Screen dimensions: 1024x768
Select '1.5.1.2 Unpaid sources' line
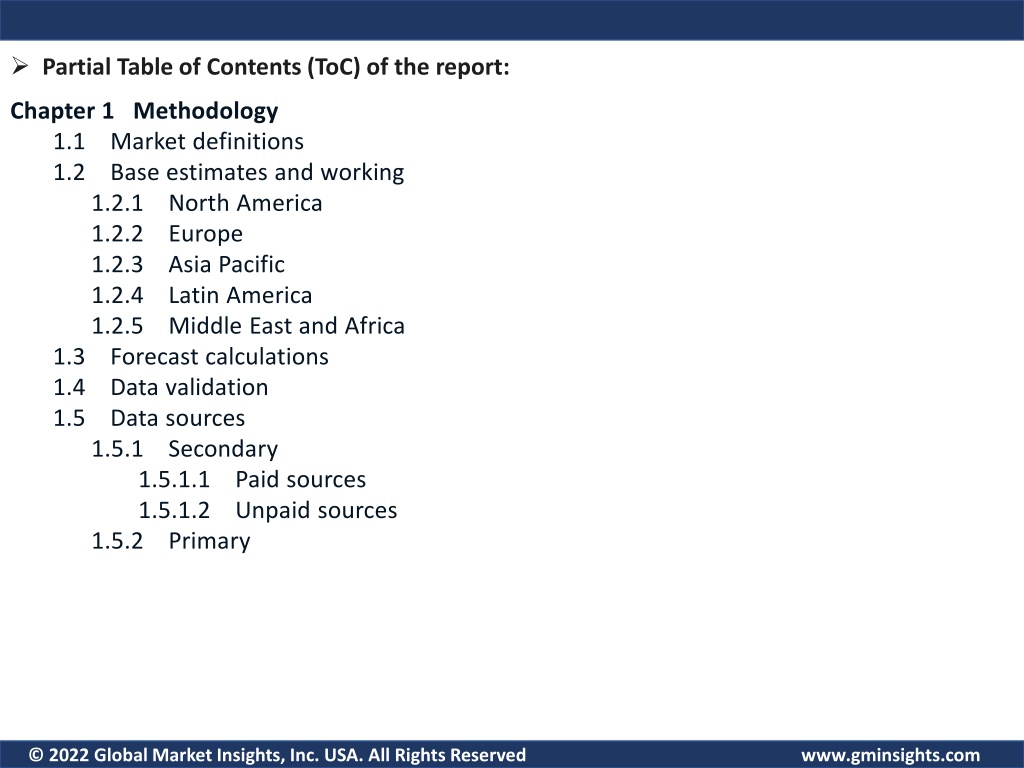pyautogui.click(x=268, y=510)
